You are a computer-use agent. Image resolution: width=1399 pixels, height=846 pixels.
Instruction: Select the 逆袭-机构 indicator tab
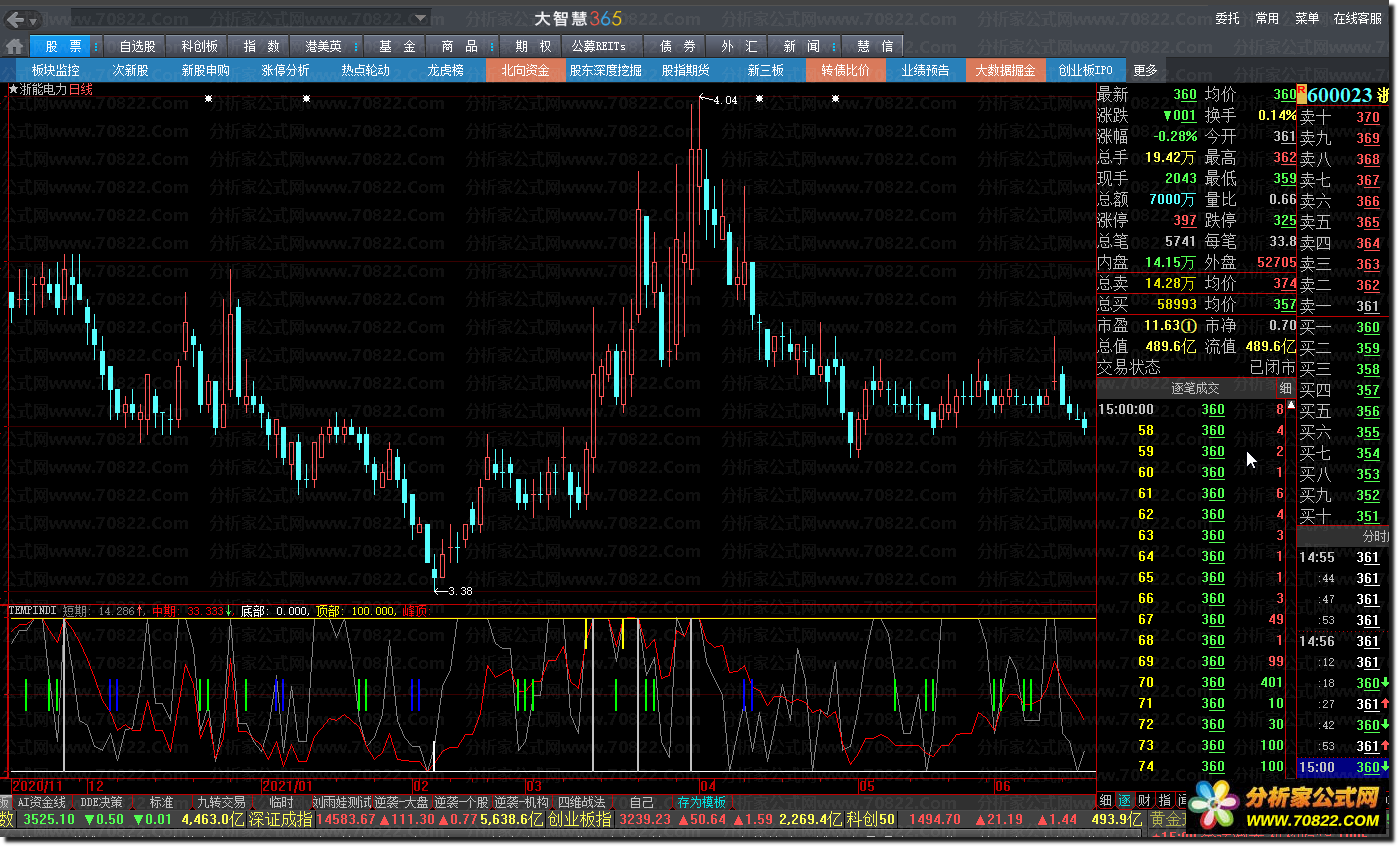click(522, 802)
